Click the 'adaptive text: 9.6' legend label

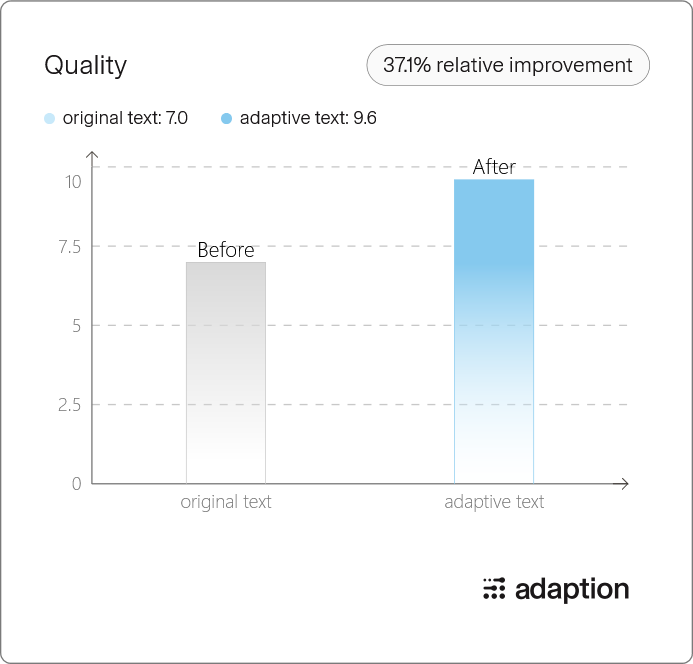click(308, 118)
